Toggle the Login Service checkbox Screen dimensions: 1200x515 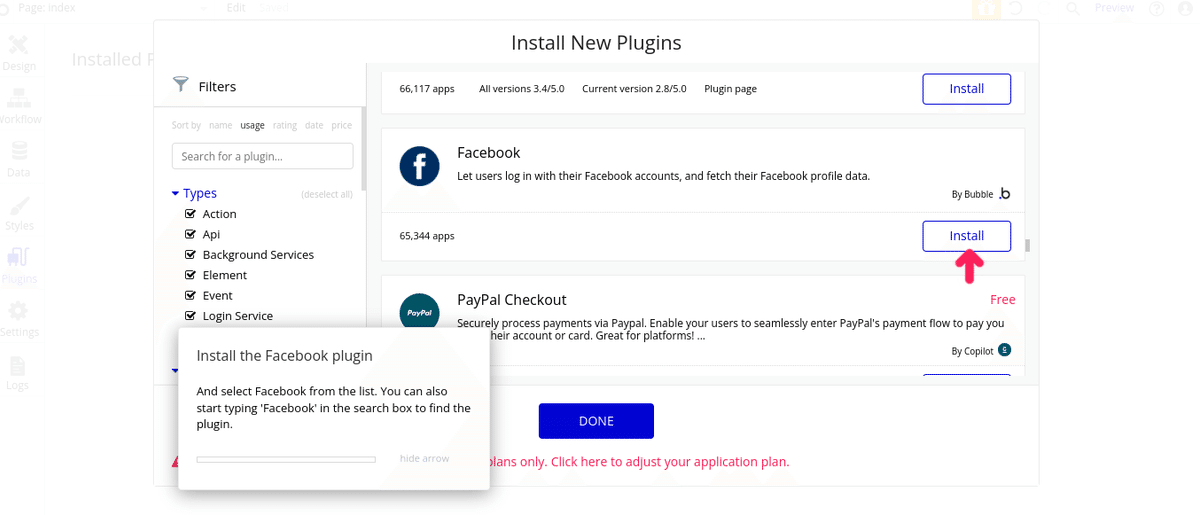pos(190,316)
